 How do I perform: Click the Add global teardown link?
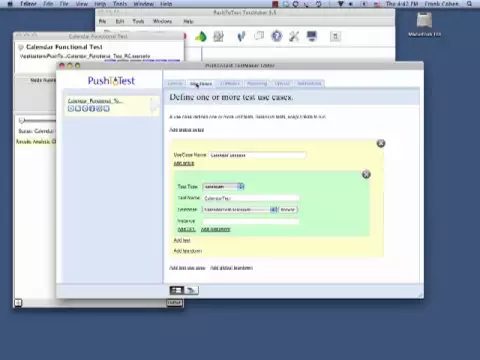point(231,268)
